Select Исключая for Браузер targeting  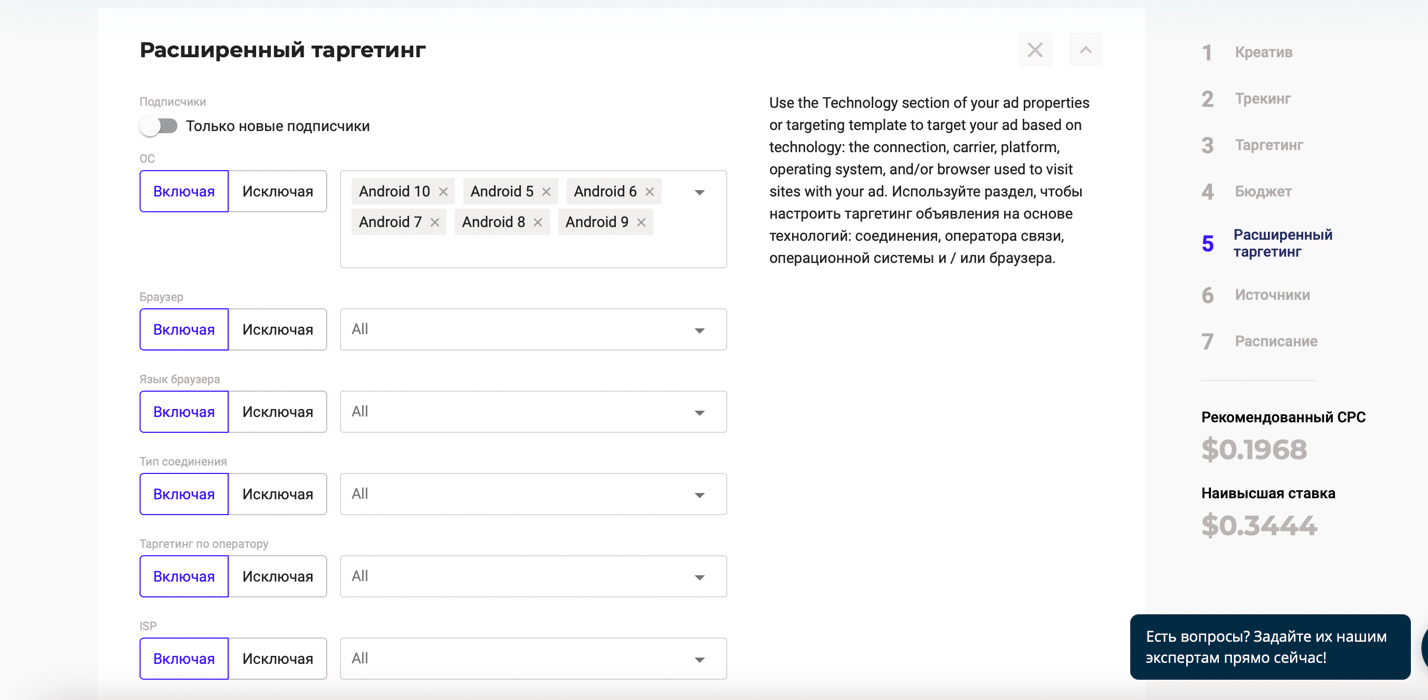point(277,329)
